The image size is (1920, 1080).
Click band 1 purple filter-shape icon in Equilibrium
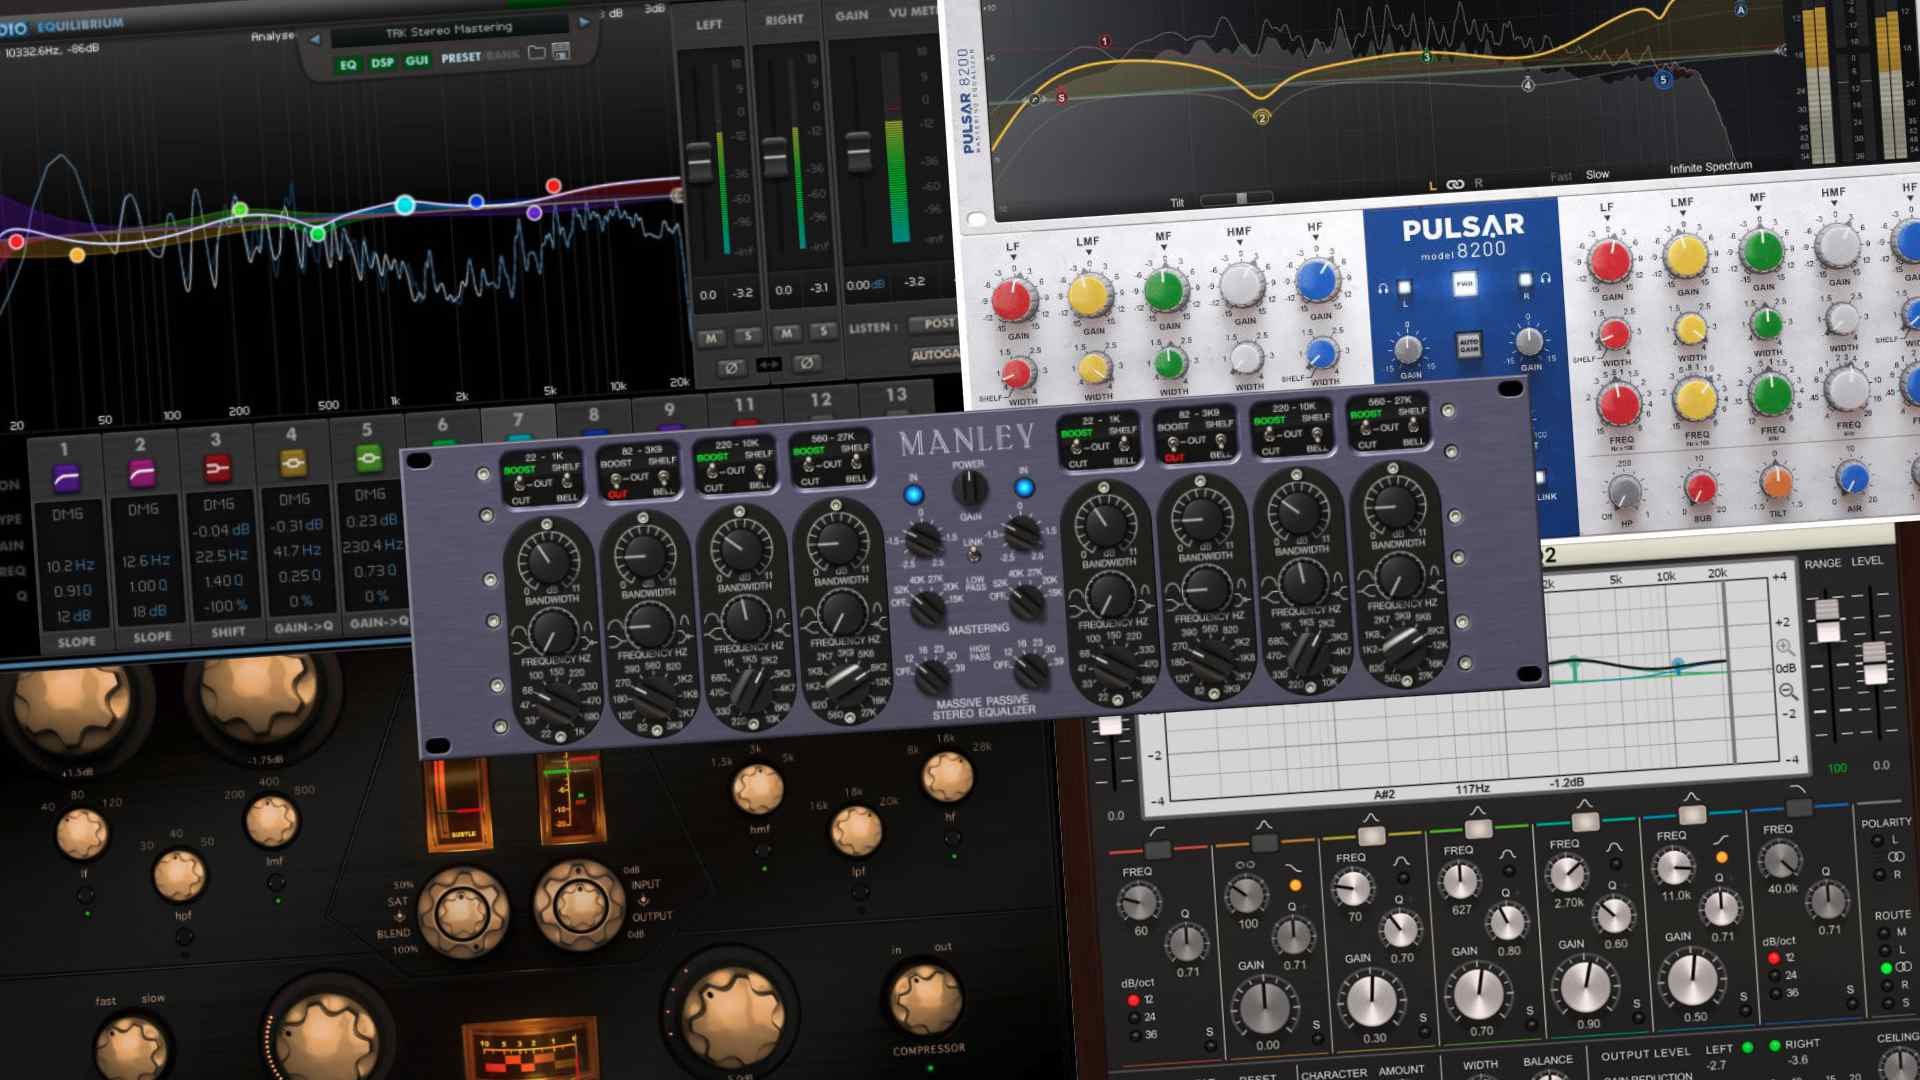[67, 478]
